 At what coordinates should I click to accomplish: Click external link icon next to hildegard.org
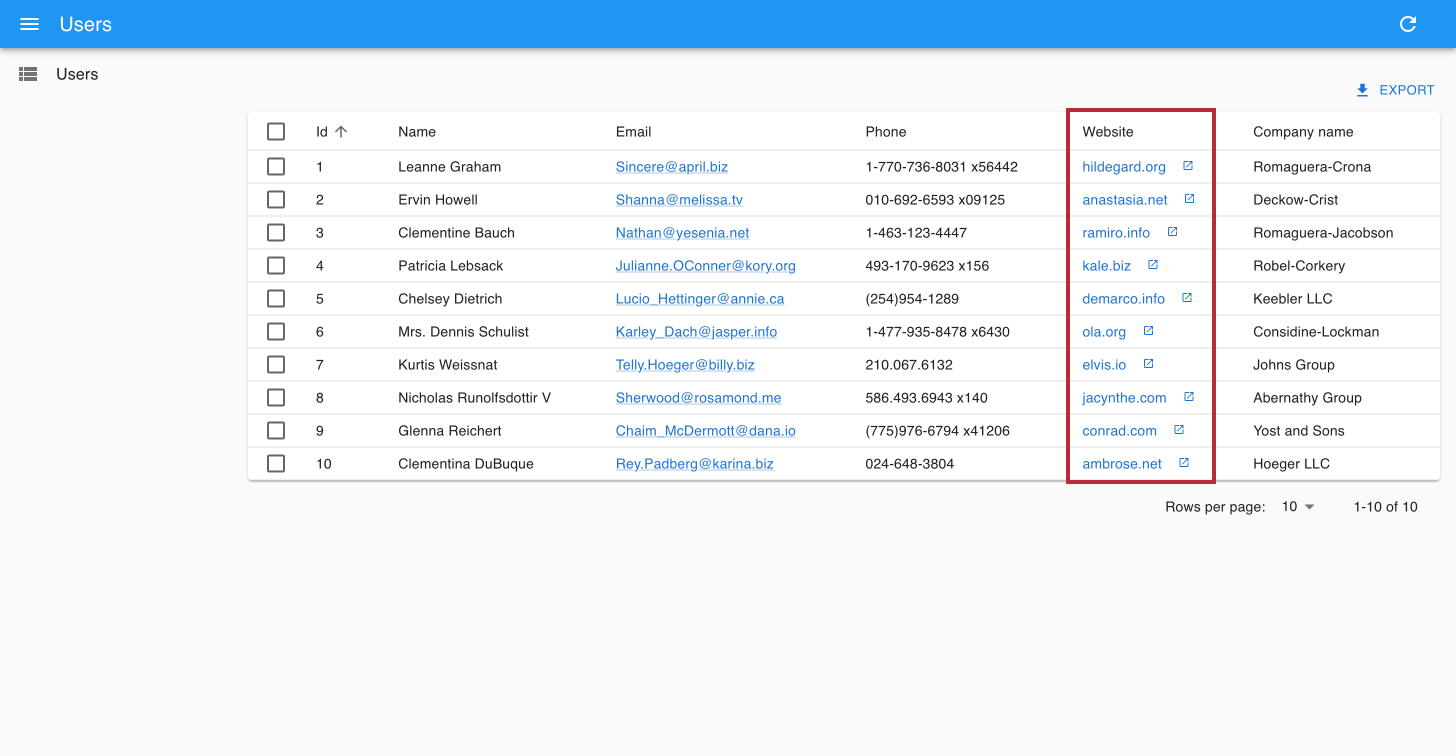point(1188,166)
